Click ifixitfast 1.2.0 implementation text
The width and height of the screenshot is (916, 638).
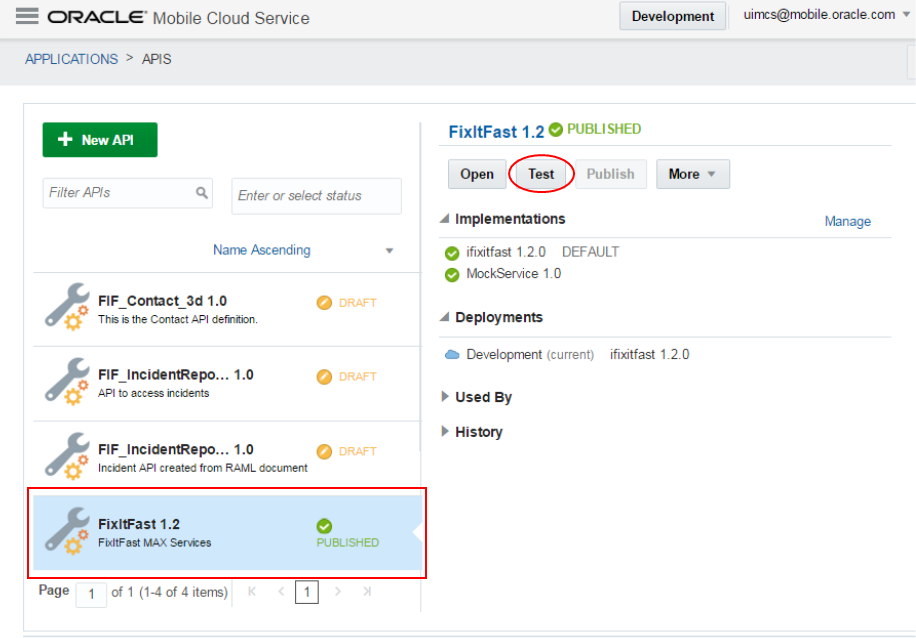click(x=506, y=252)
